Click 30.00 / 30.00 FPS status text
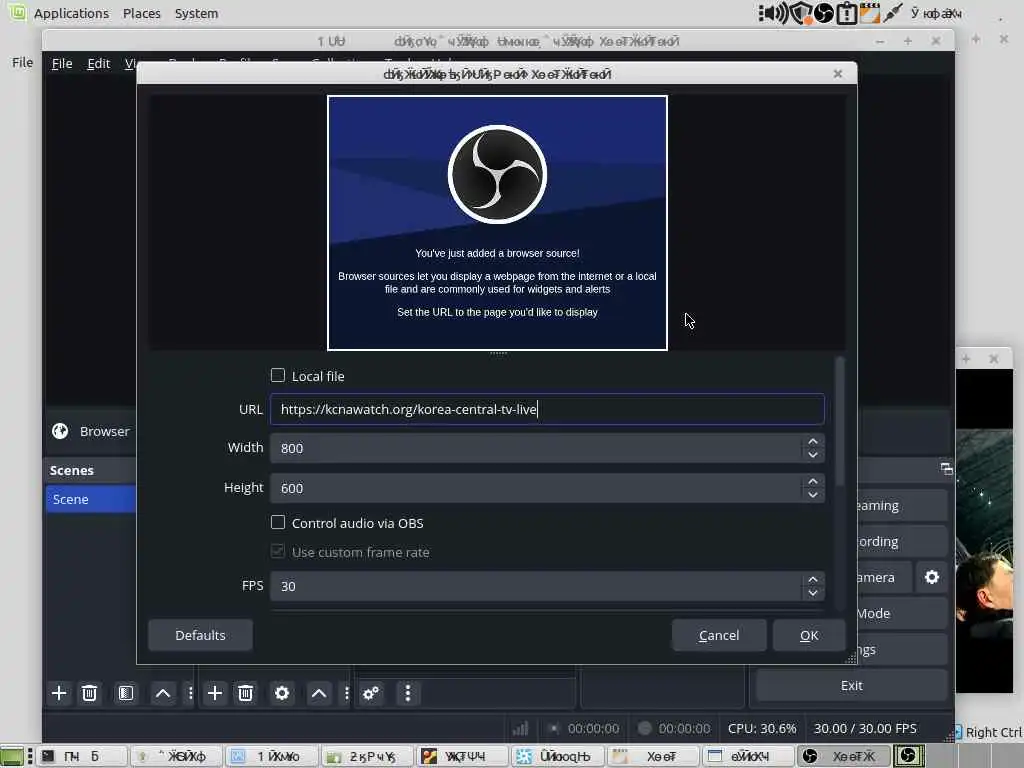Image resolution: width=1024 pixels, height=768 pixels. (865, 728)
